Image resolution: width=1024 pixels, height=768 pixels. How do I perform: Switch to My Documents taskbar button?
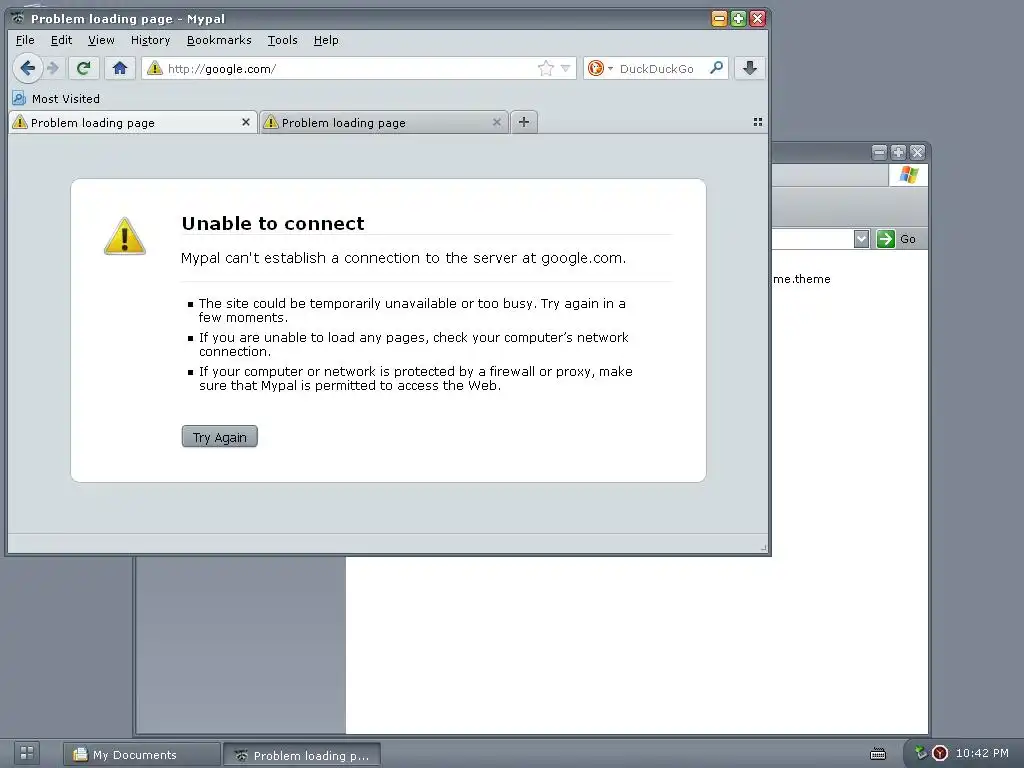point(141,755)
